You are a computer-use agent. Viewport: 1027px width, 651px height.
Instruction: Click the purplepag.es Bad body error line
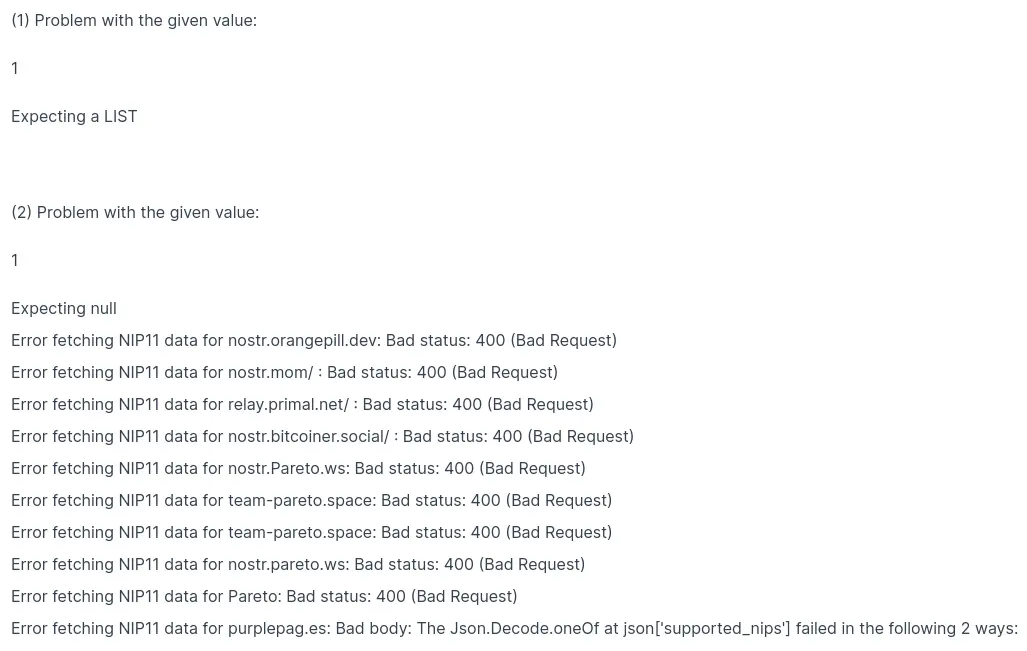point(514,629)
